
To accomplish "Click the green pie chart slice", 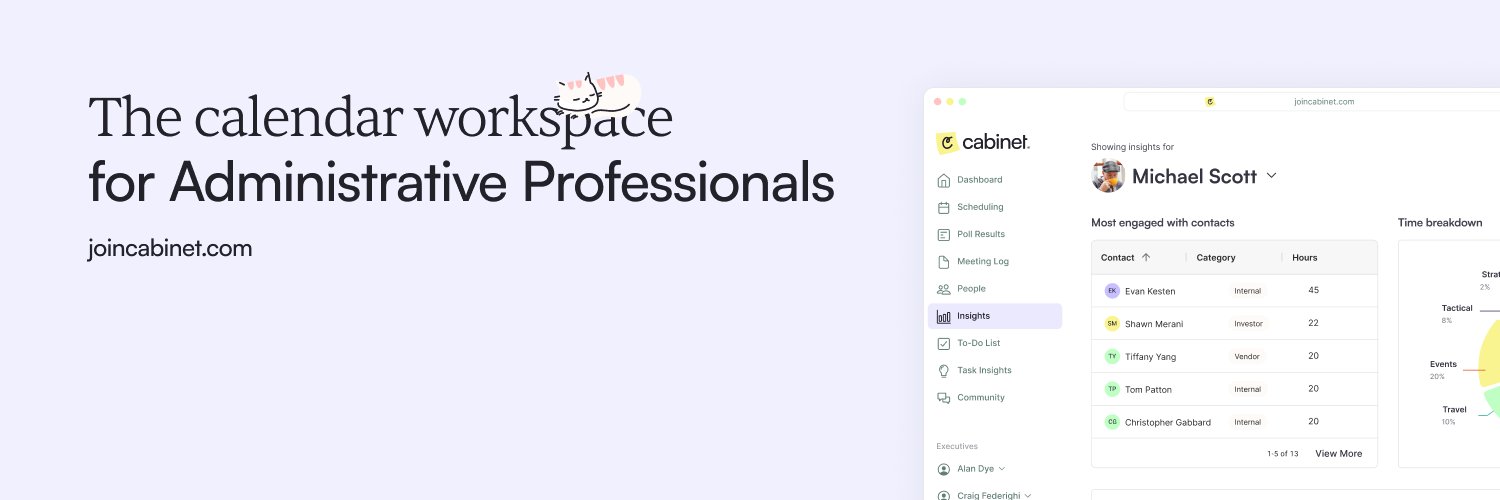I will tap(1493, 402).
